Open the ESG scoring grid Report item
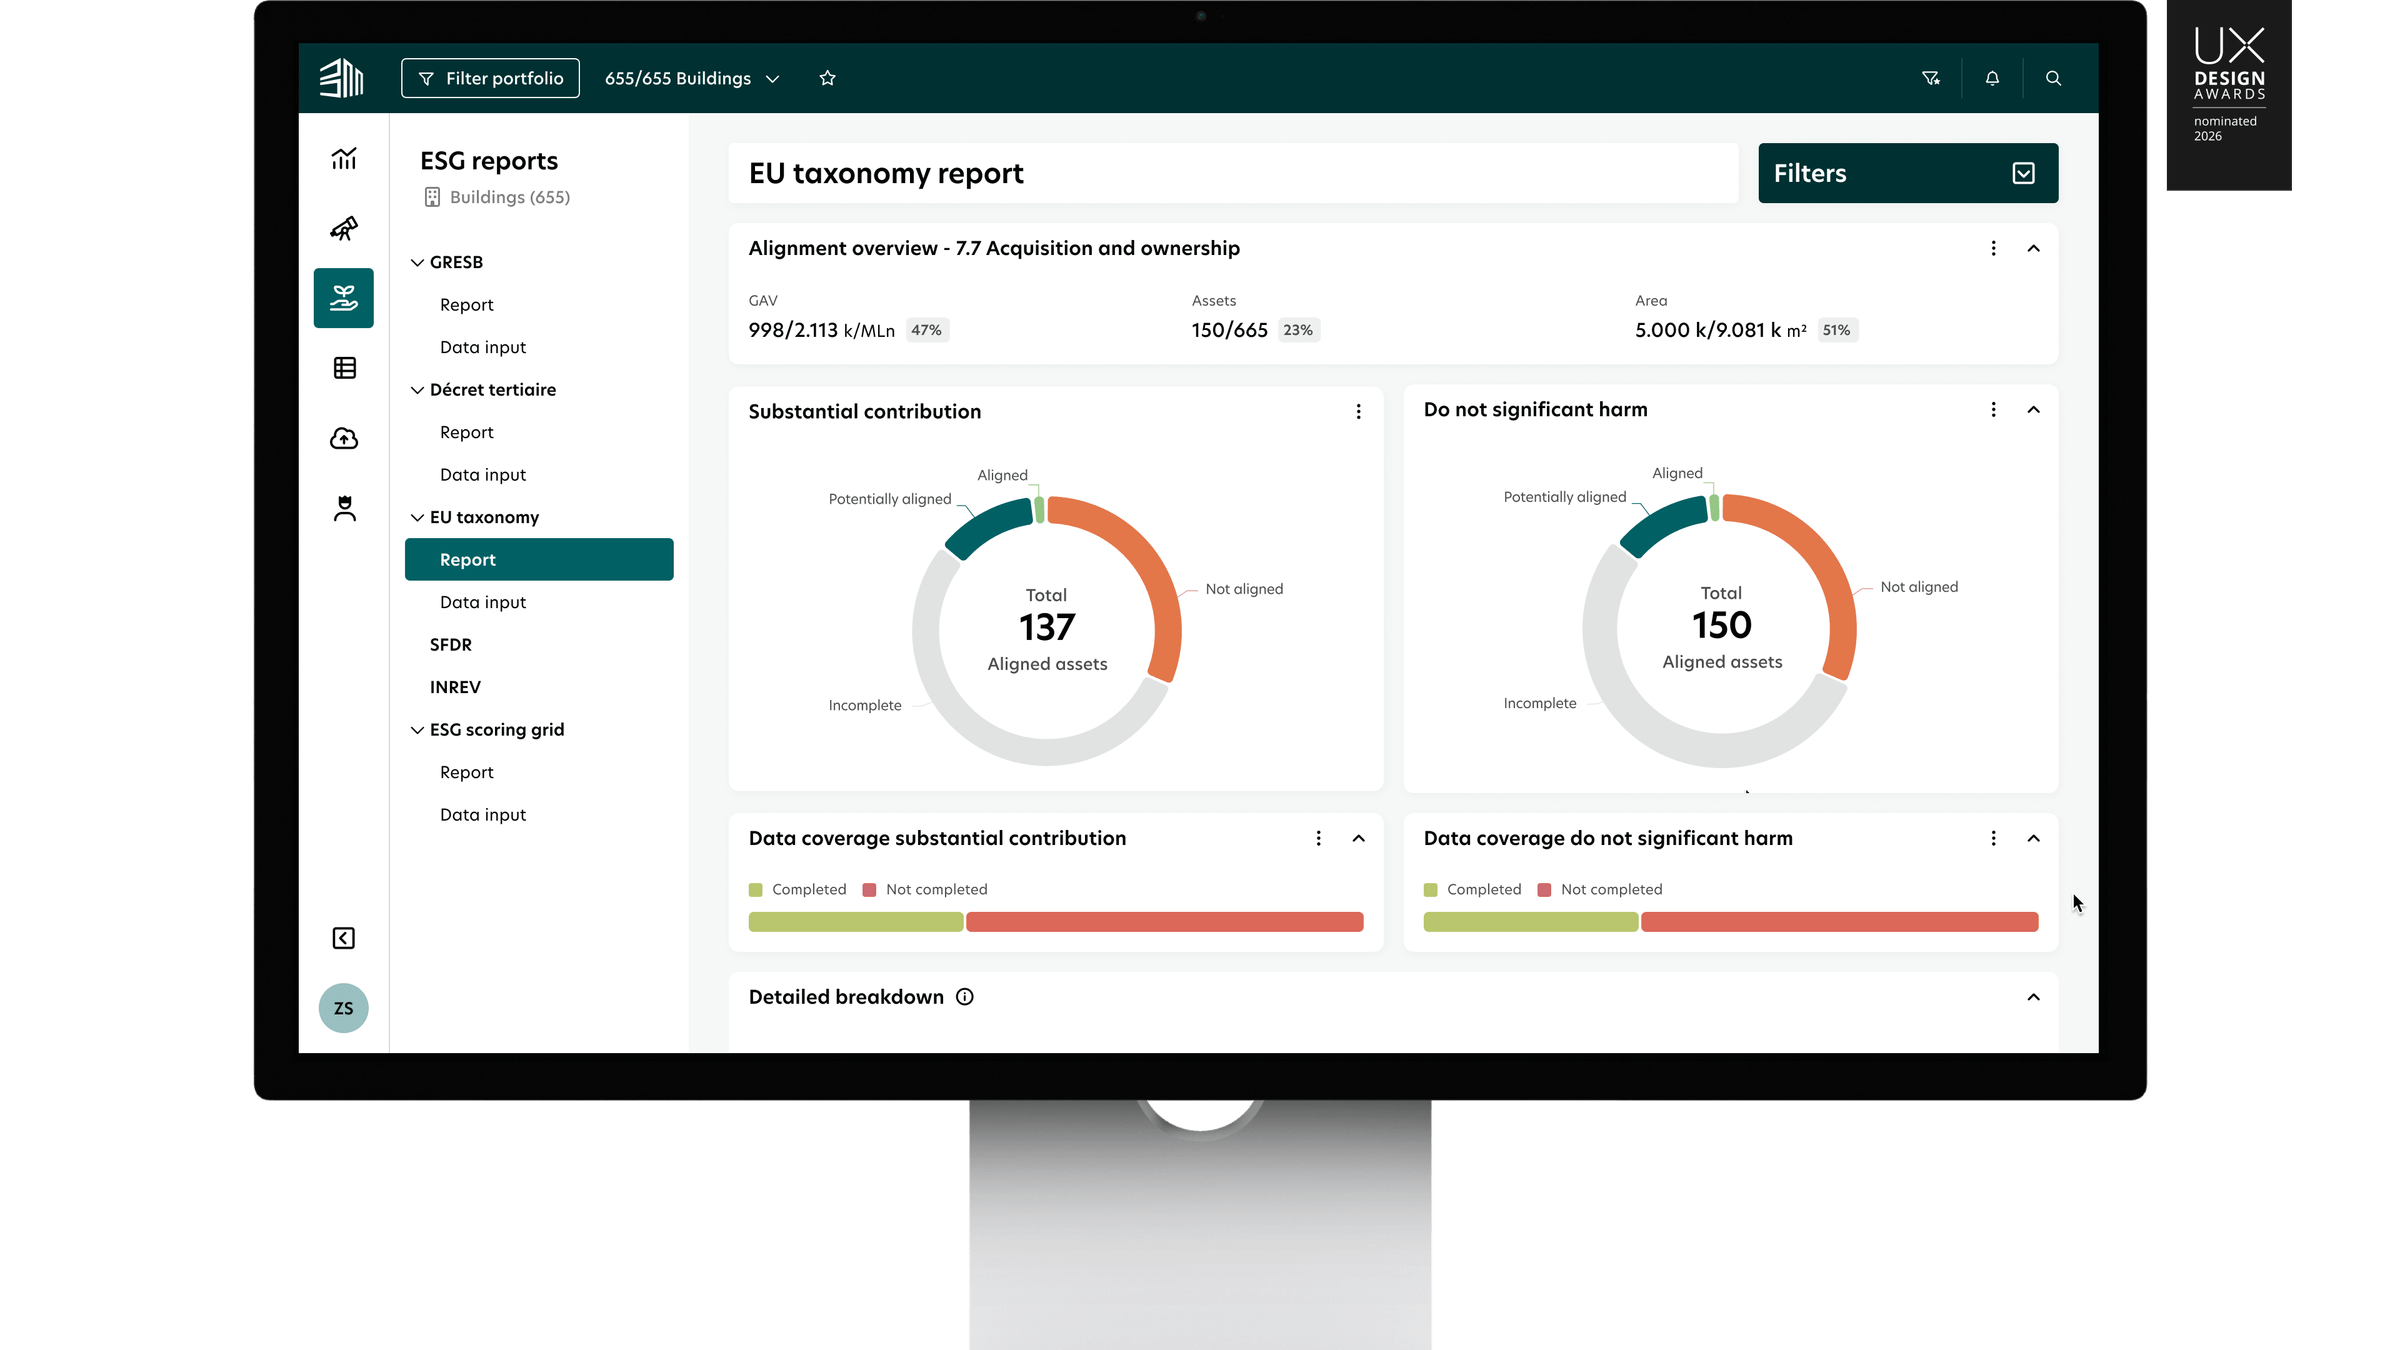The width and height of the screenshot is (2400, 1350). click(467, 772)
